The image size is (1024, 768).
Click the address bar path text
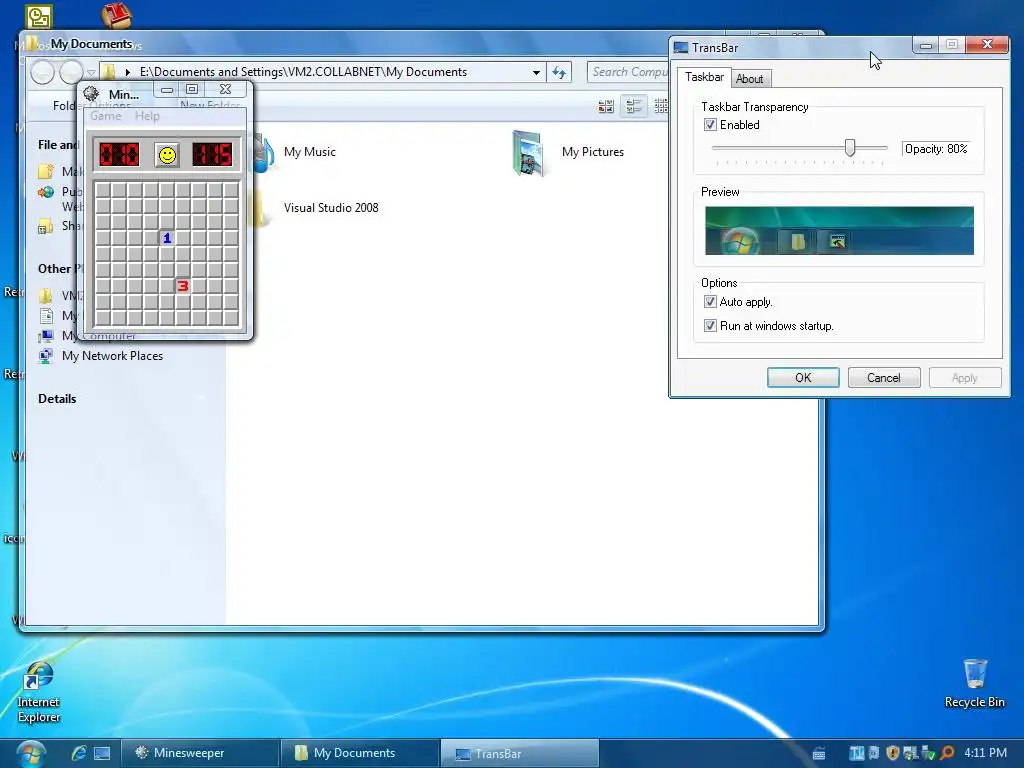(x=303, y=72)
